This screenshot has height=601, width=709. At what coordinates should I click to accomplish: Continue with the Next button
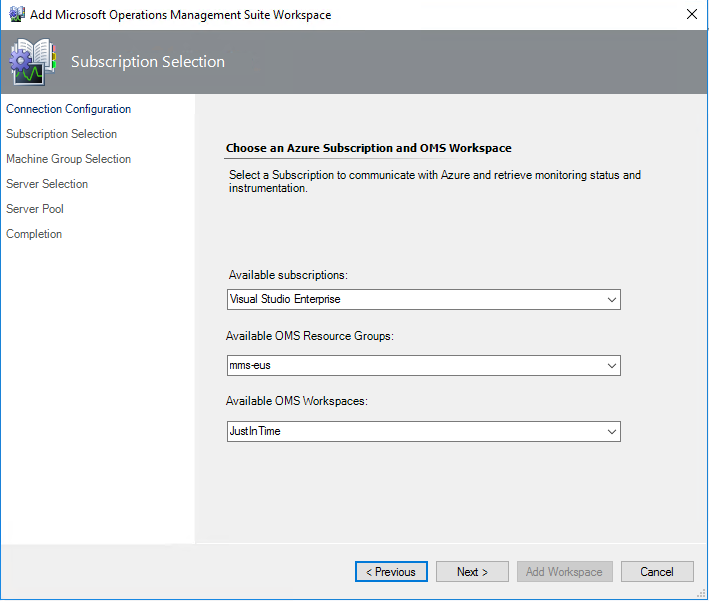coord(472,572)
